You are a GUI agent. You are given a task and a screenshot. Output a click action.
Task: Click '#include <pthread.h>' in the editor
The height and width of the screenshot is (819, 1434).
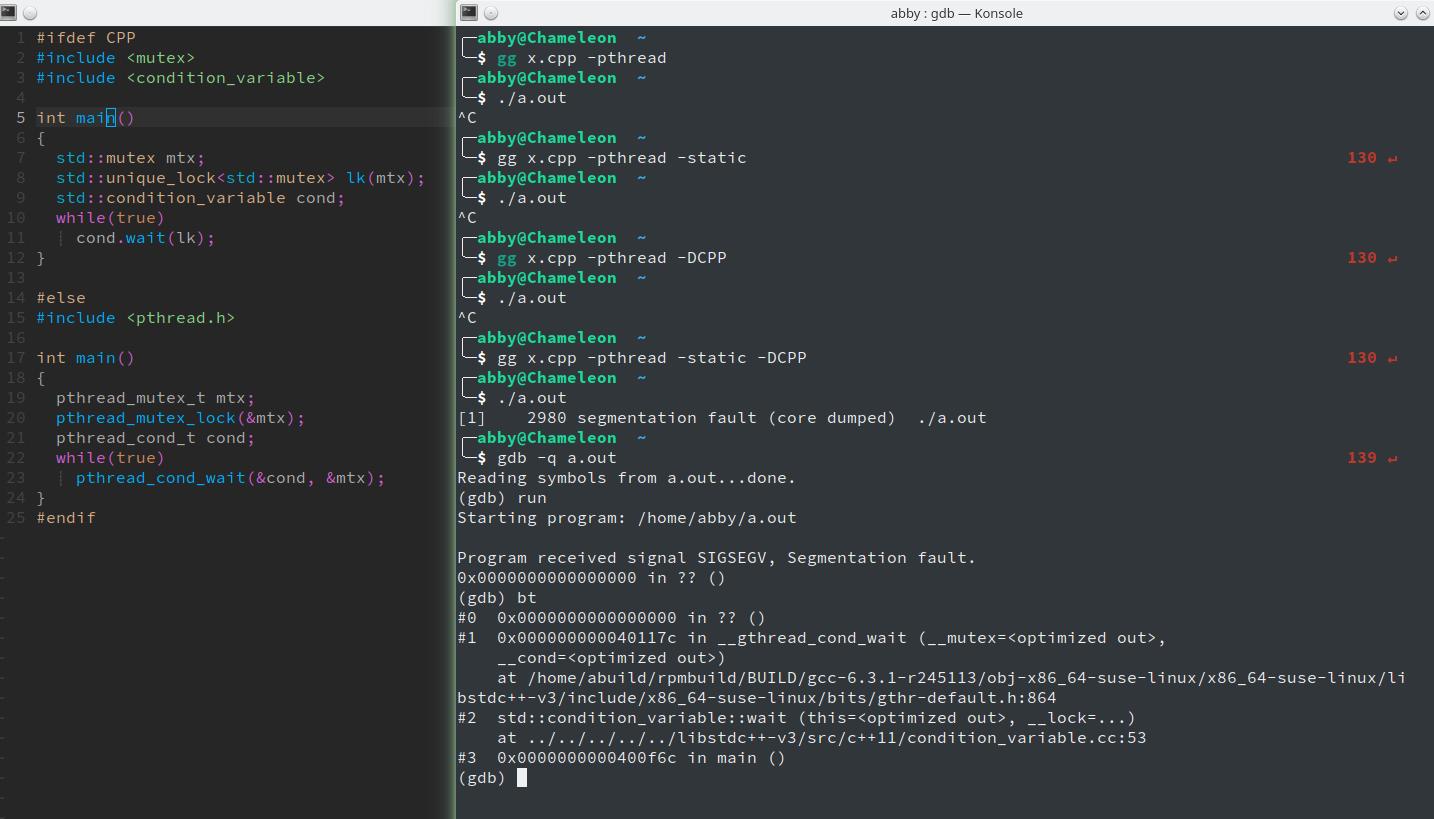(x=136, y=318)
